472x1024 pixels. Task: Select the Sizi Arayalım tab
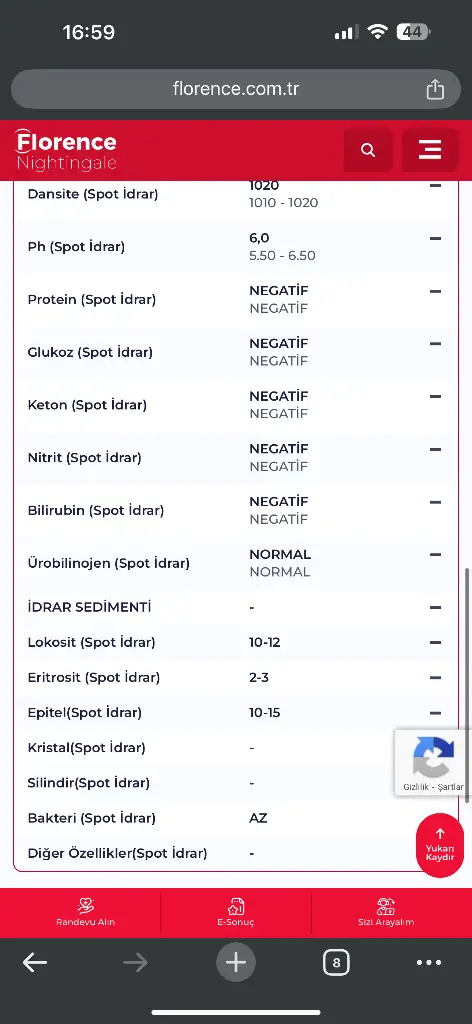pyautogui.click(x=386, y=912)
